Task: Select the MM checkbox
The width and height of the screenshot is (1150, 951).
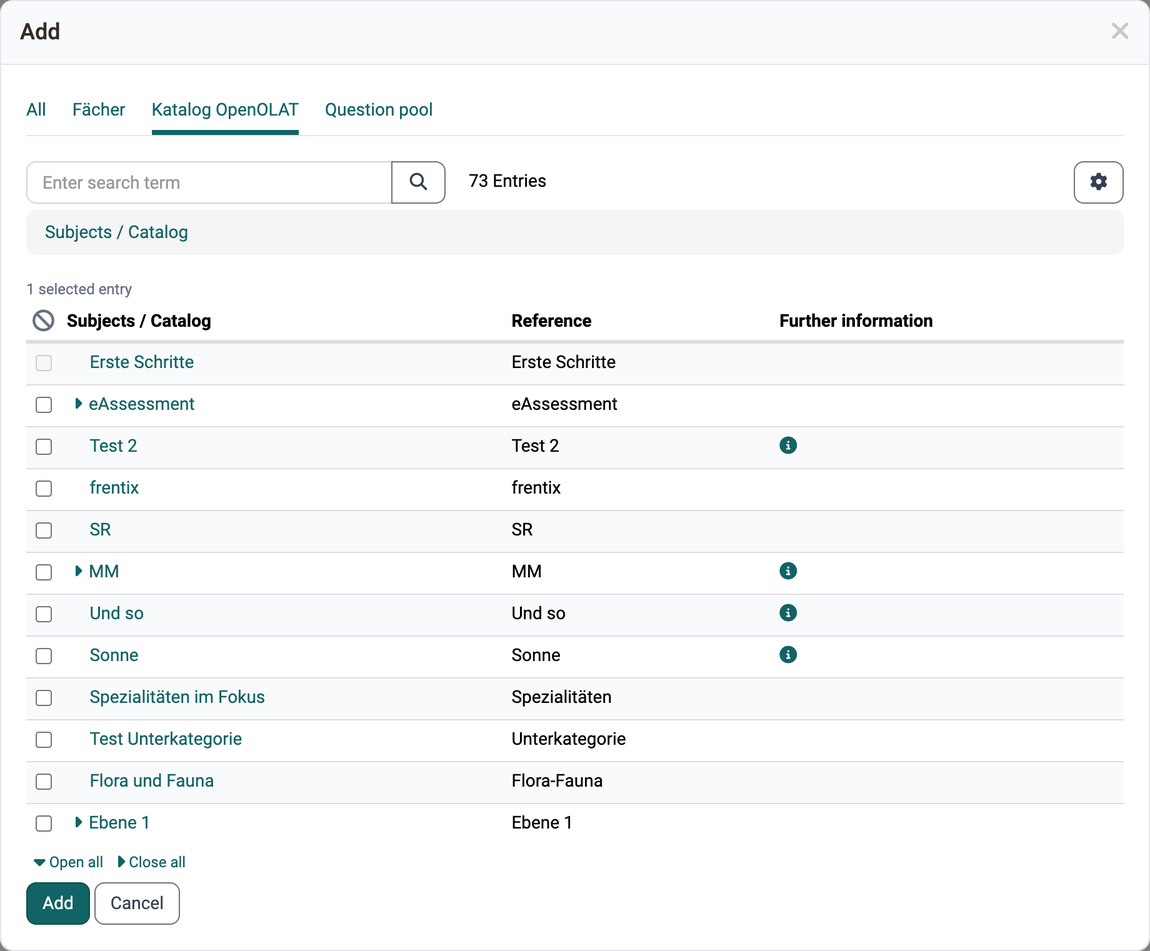Action: (44, 571)
